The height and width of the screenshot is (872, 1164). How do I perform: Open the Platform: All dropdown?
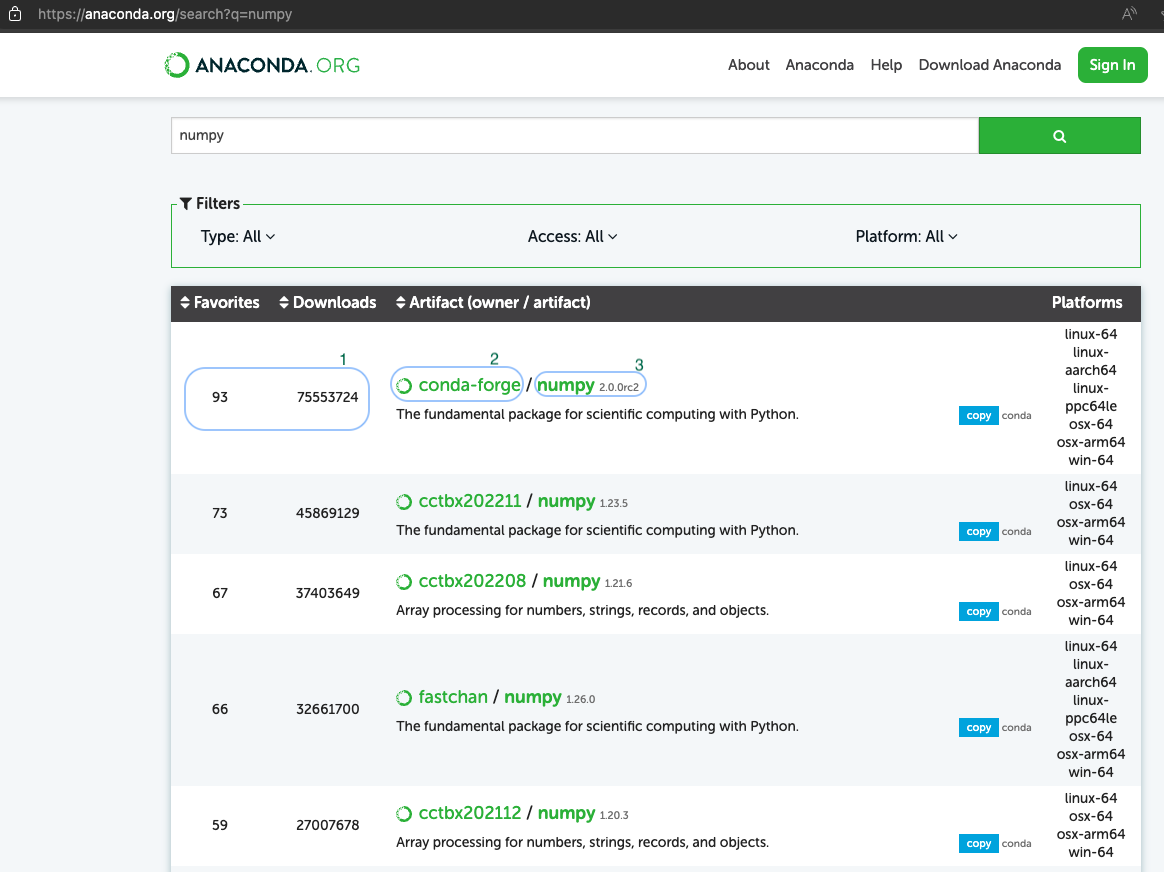[906, 237]
